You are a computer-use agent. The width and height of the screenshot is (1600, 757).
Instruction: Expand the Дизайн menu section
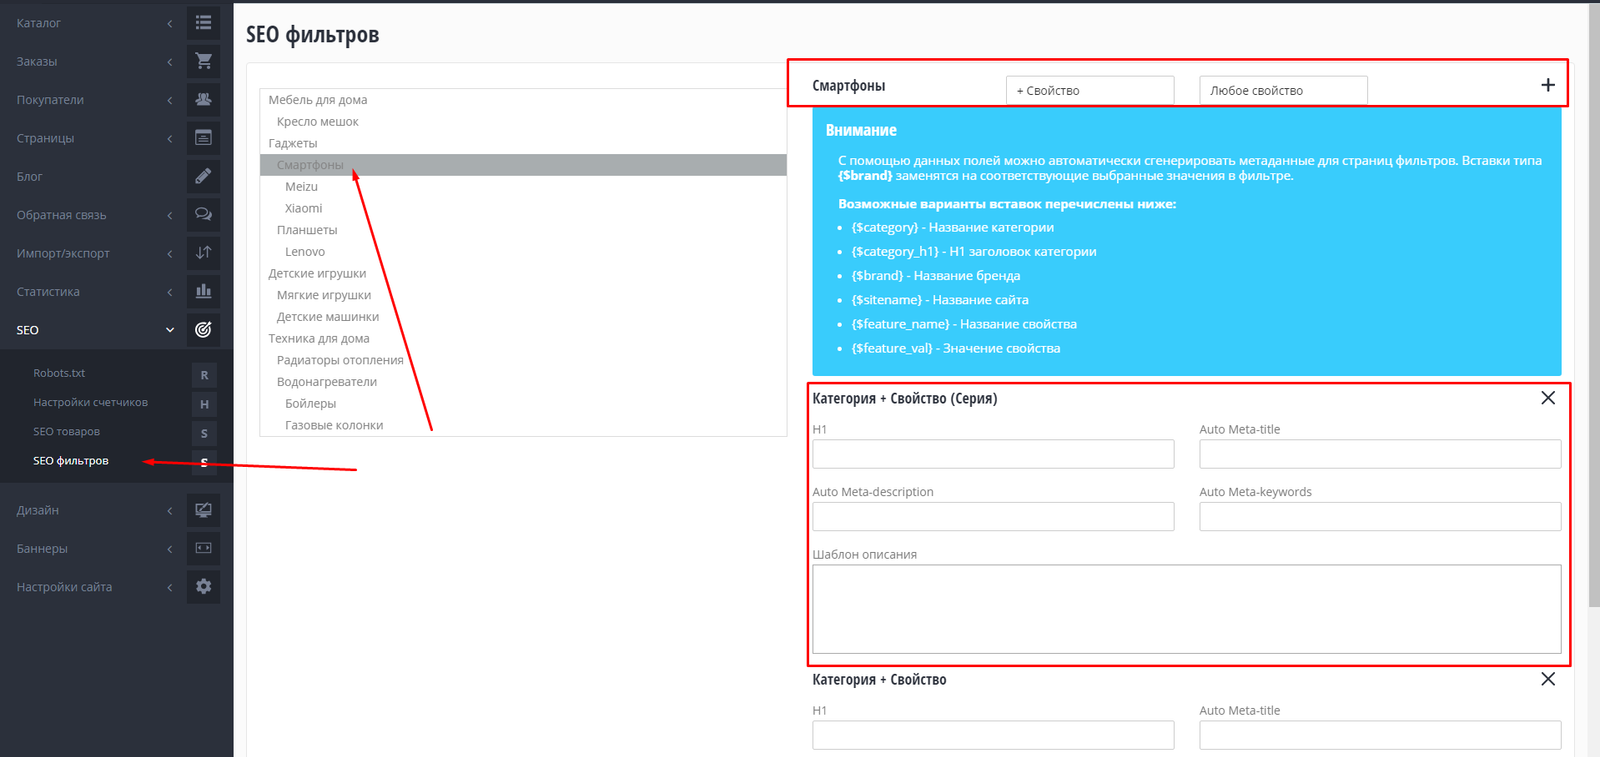[170, 510]
